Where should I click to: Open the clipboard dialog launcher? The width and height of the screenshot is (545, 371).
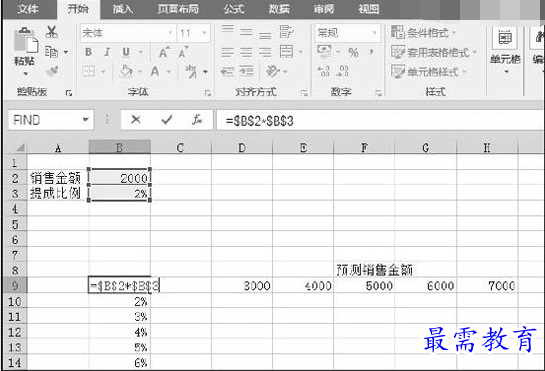pyautogui.click(x=69, y=93)
